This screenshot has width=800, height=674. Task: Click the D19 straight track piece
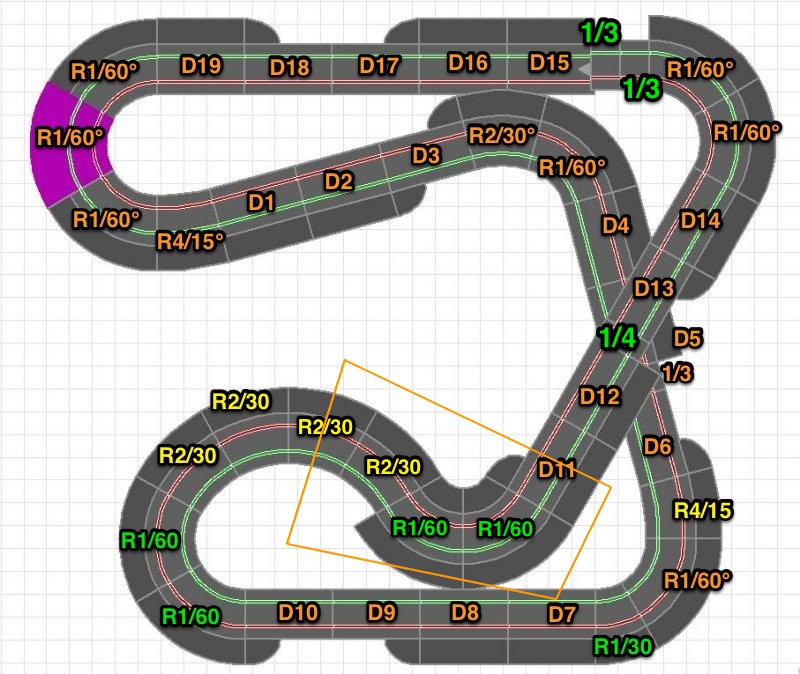pos(200,66)
